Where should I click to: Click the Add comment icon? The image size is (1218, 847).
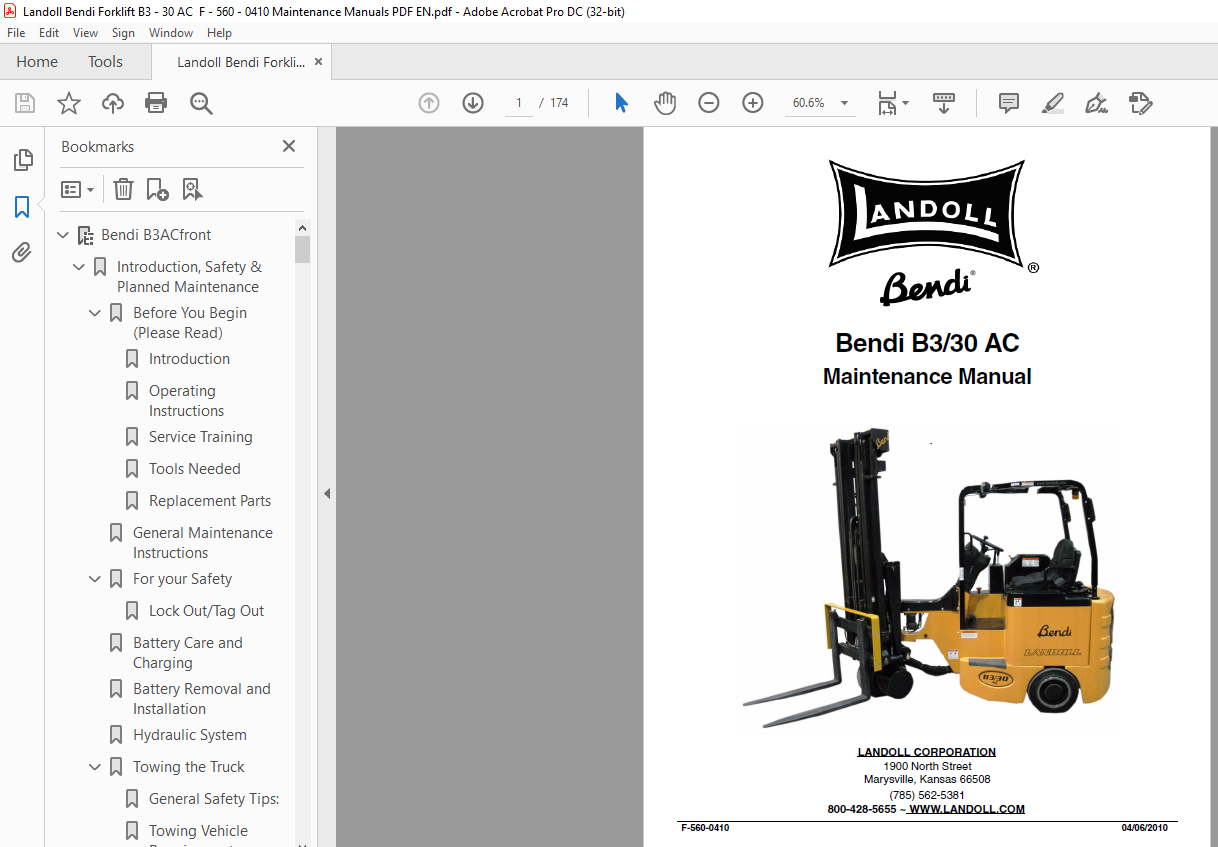(x=1009, y=103)
